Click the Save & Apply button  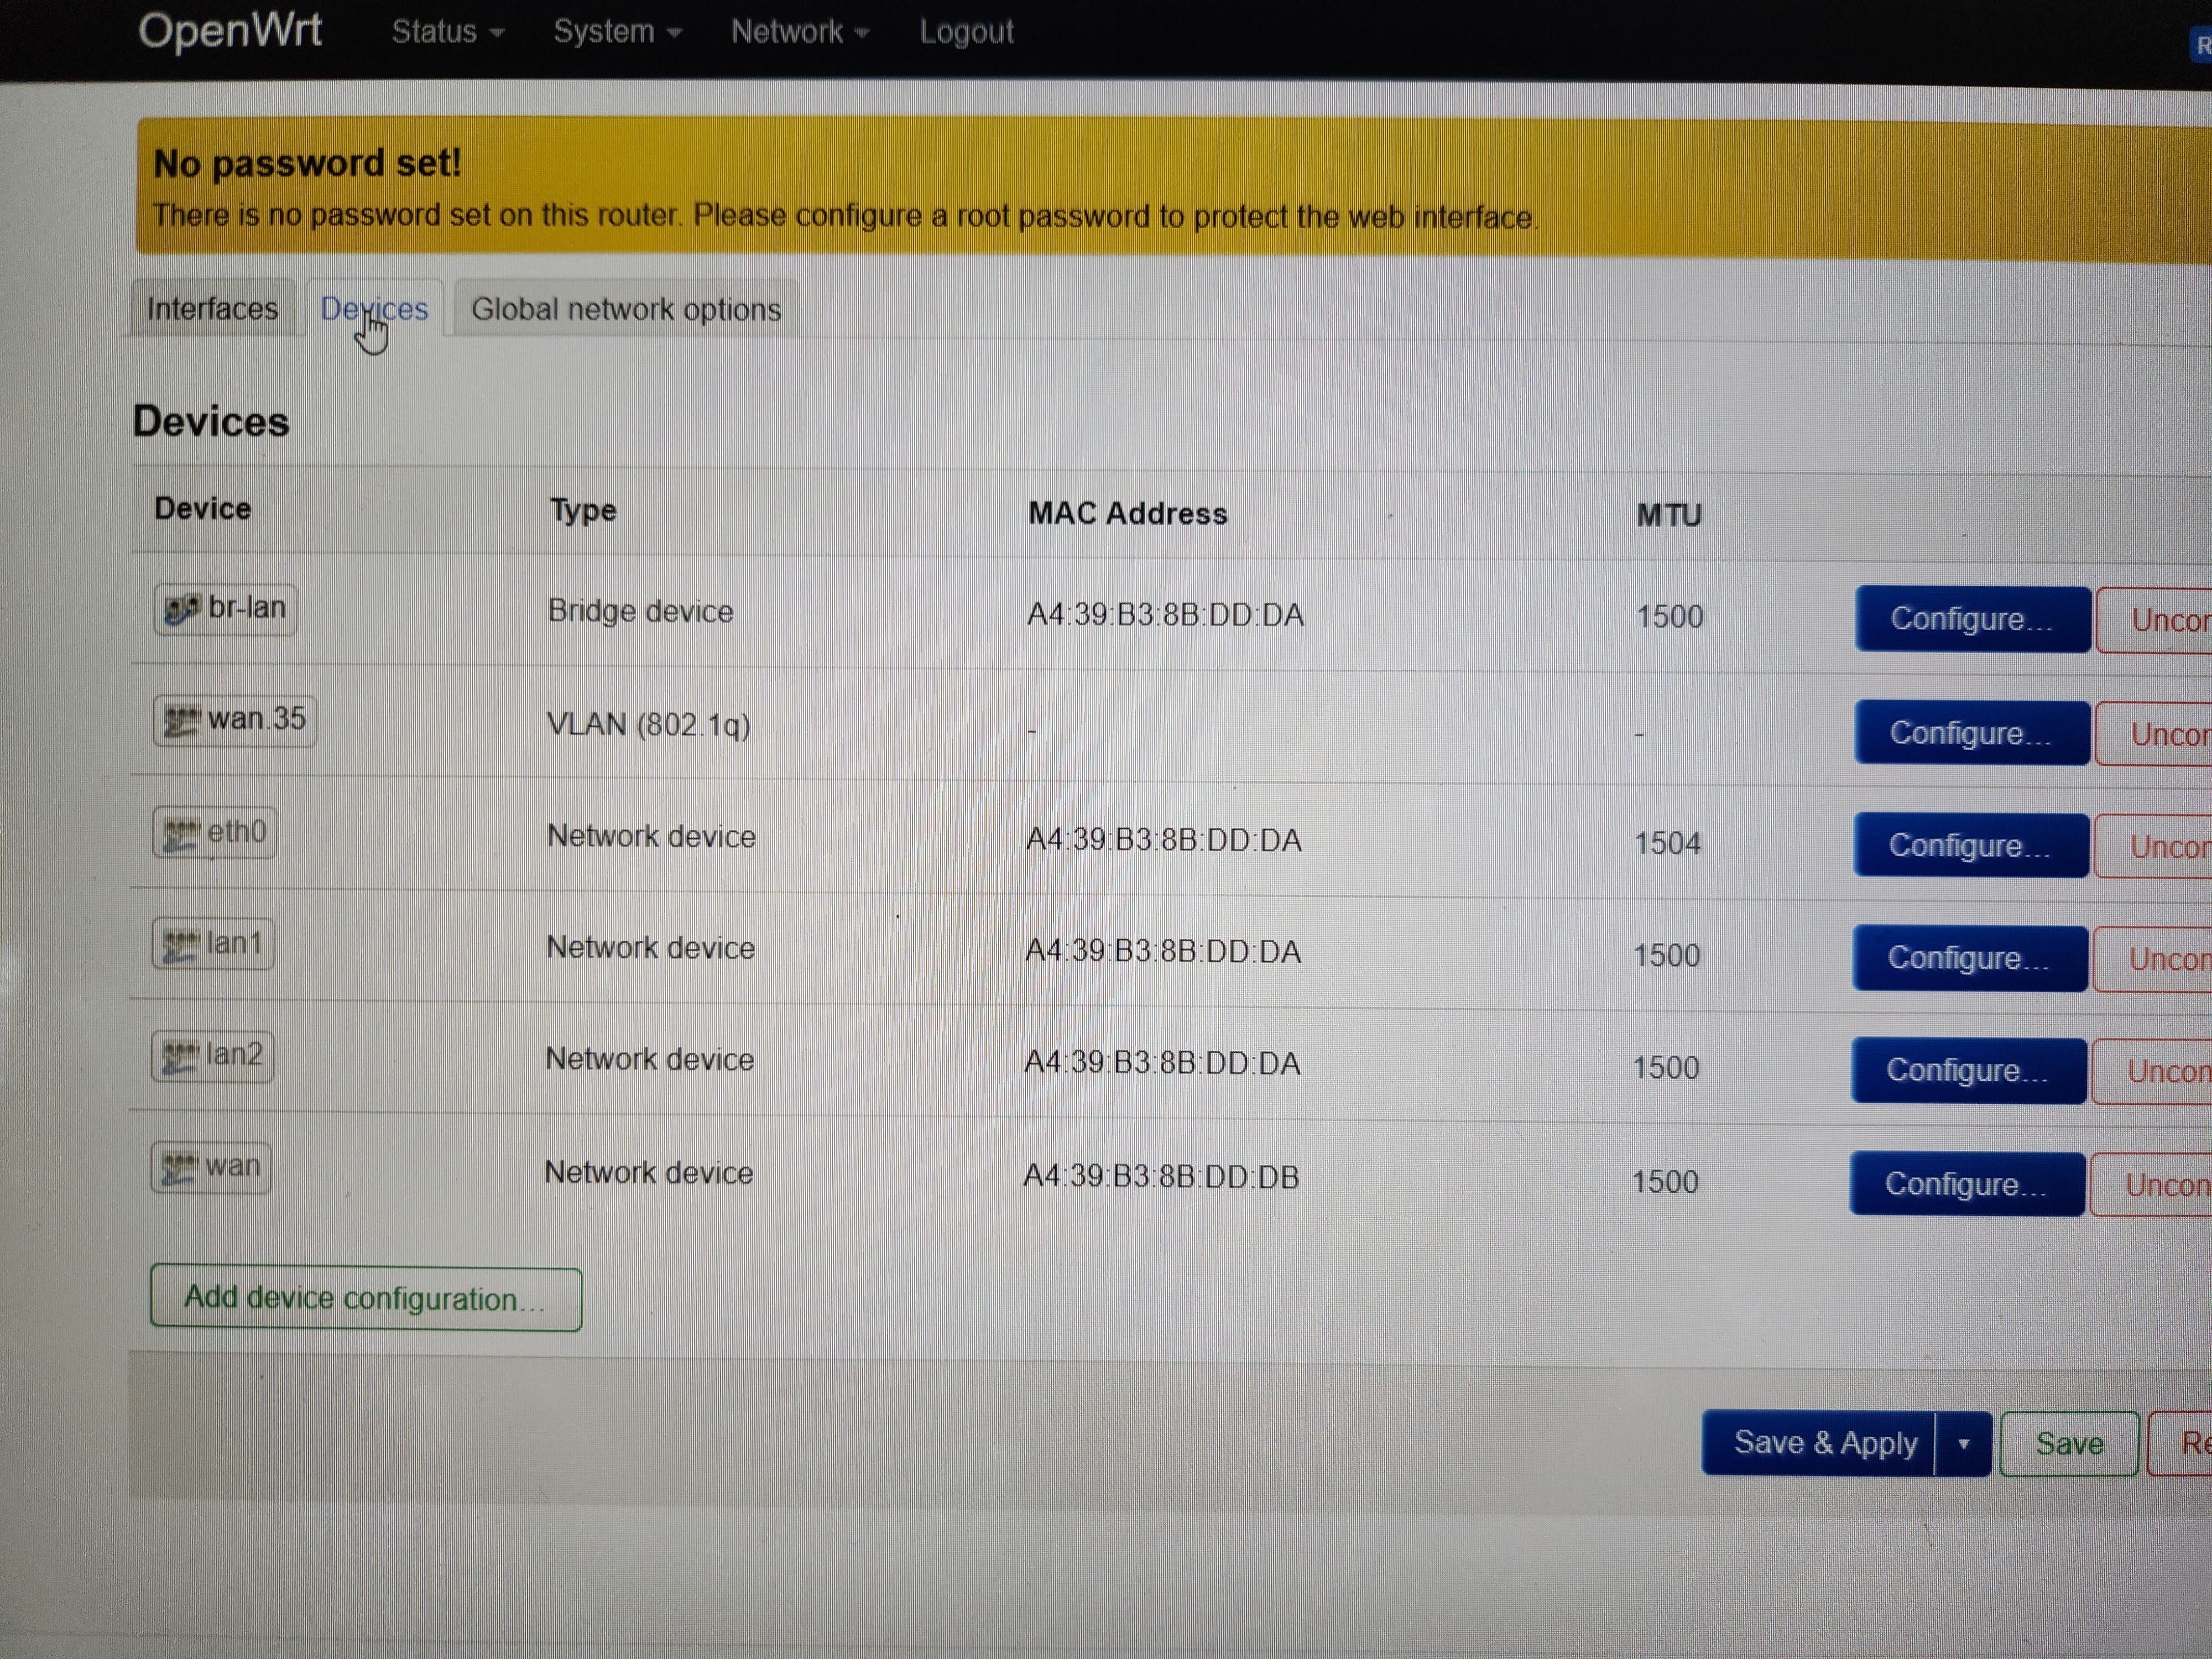click(1819, 1442)
